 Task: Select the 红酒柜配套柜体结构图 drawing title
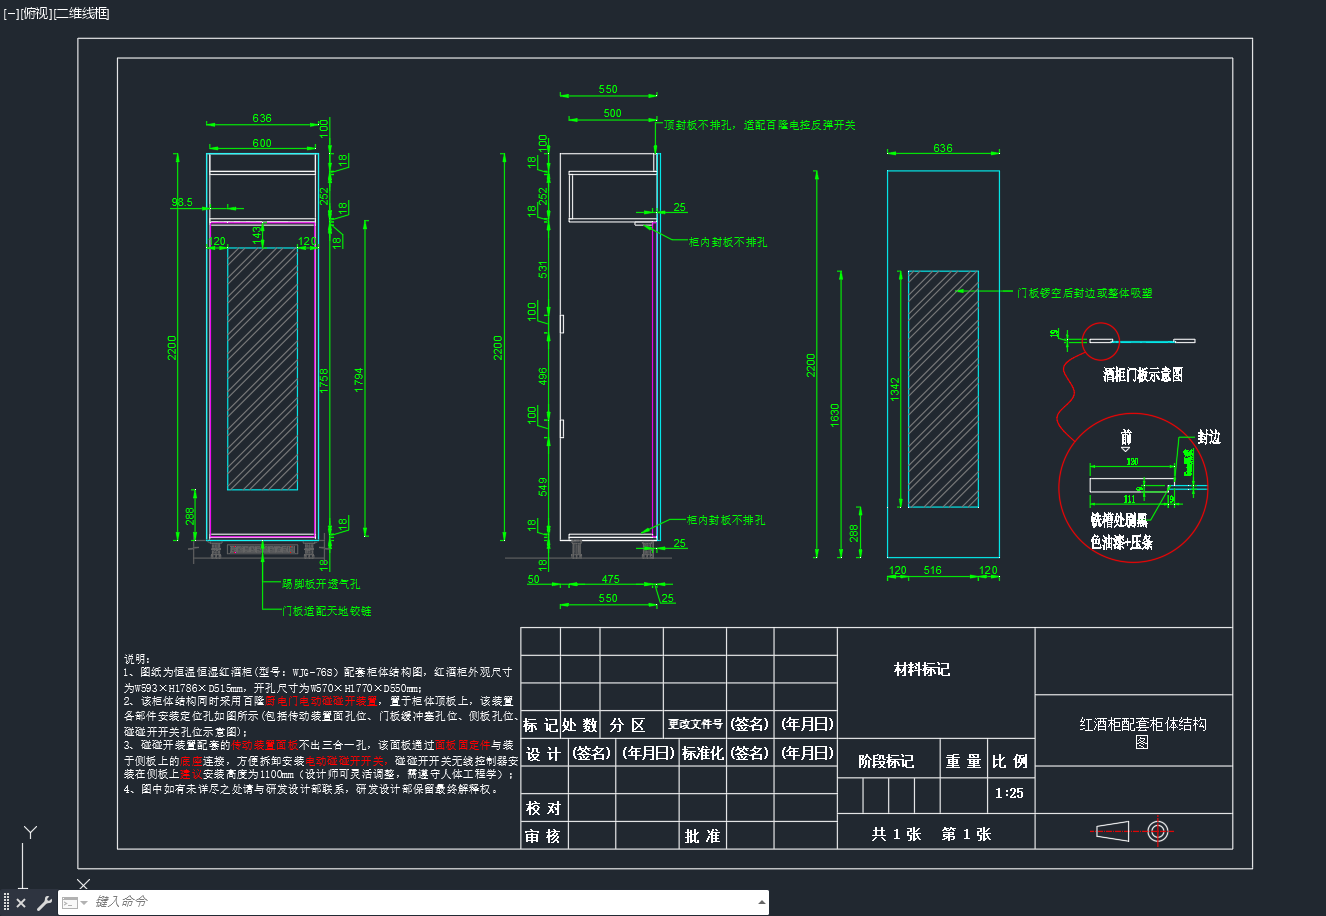[x=1142, y=733]
